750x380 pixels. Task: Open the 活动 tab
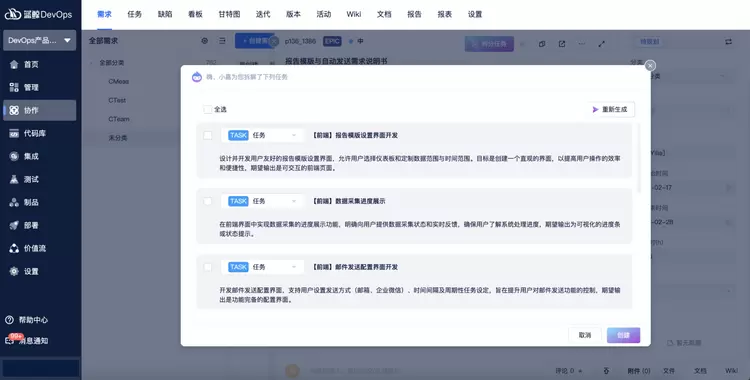click(324, 14)
